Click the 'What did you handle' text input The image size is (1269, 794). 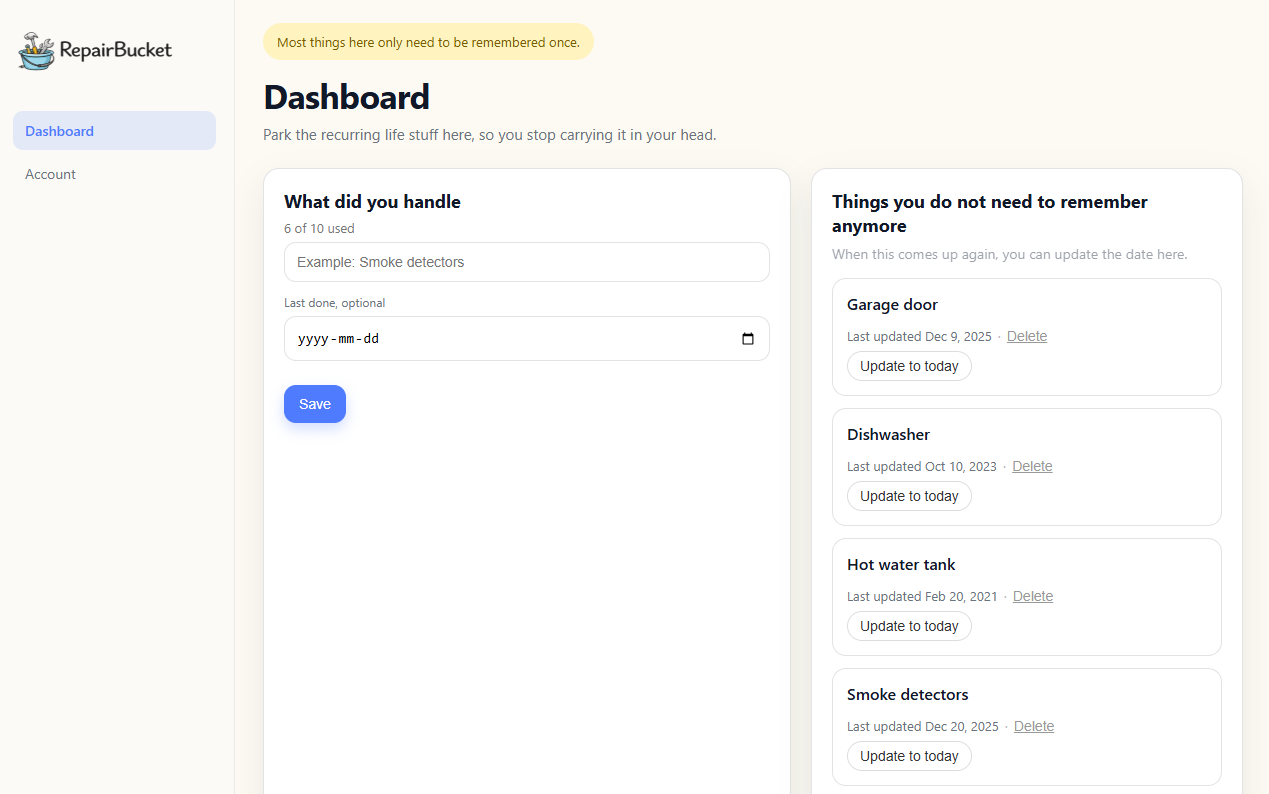(526, 262)
